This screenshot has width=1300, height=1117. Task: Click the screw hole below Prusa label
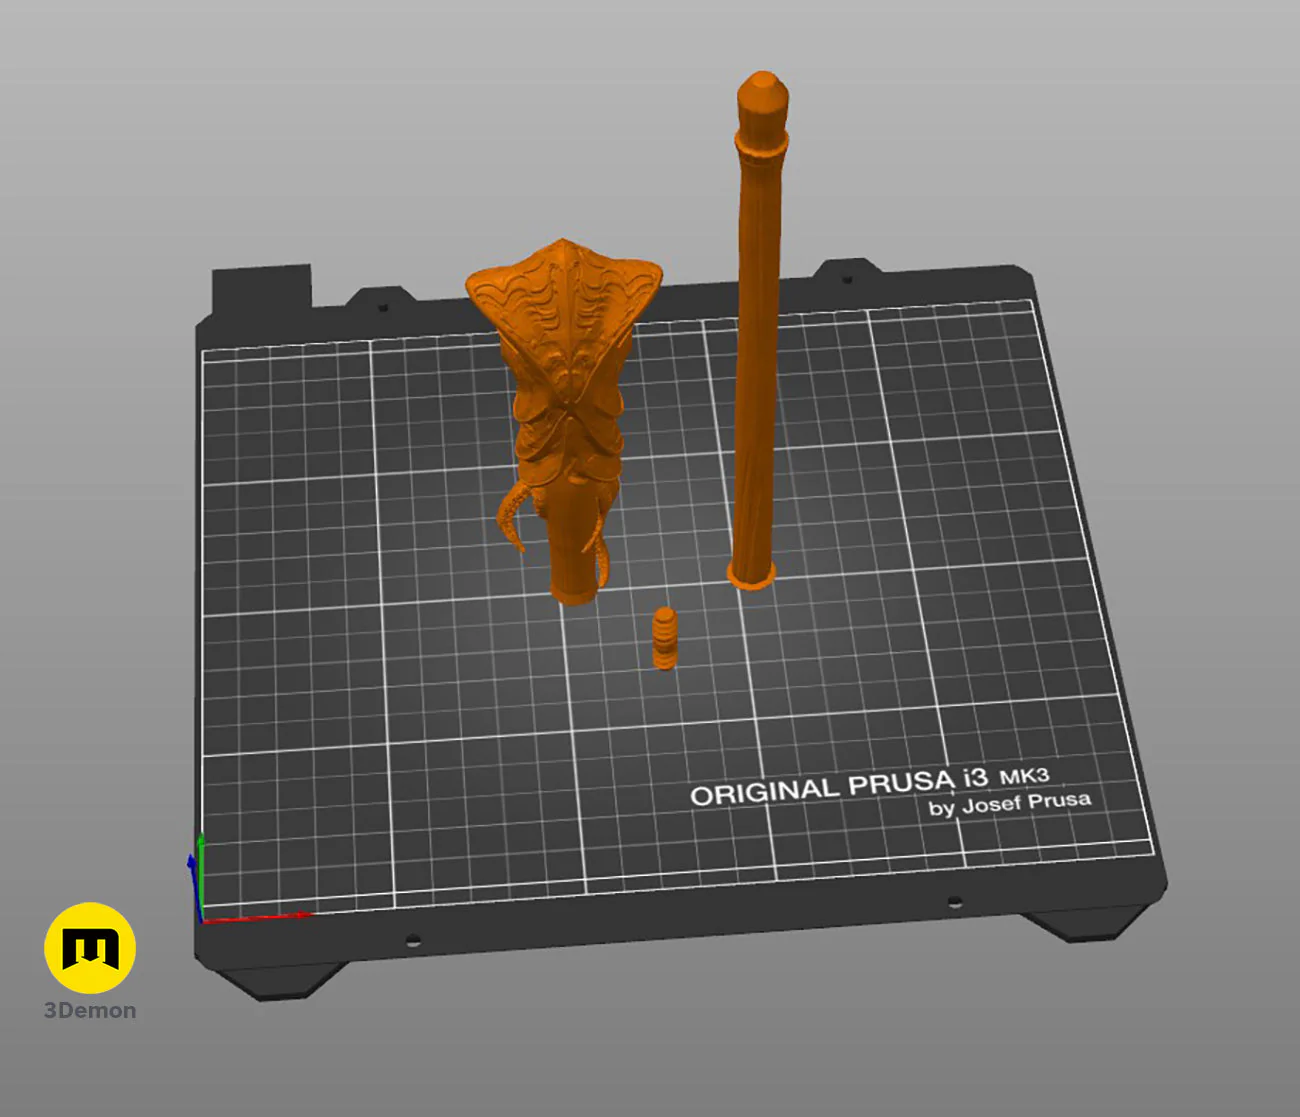point(955,902)
